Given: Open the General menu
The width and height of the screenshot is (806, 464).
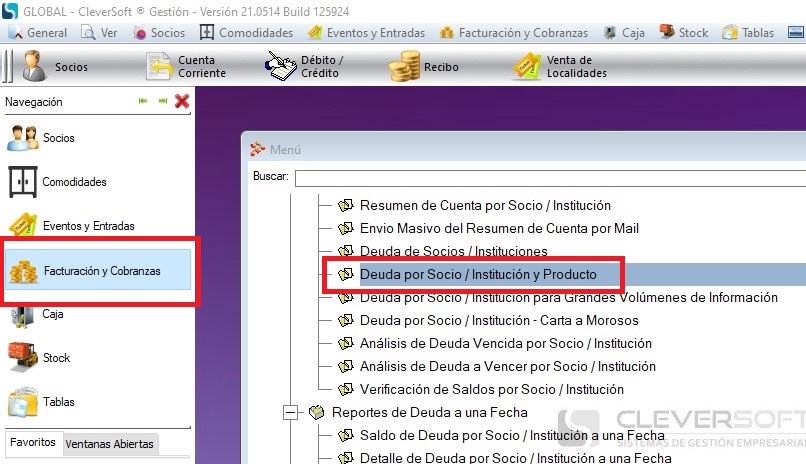Looking at the screenshot, I should click(x=39, y=32).
